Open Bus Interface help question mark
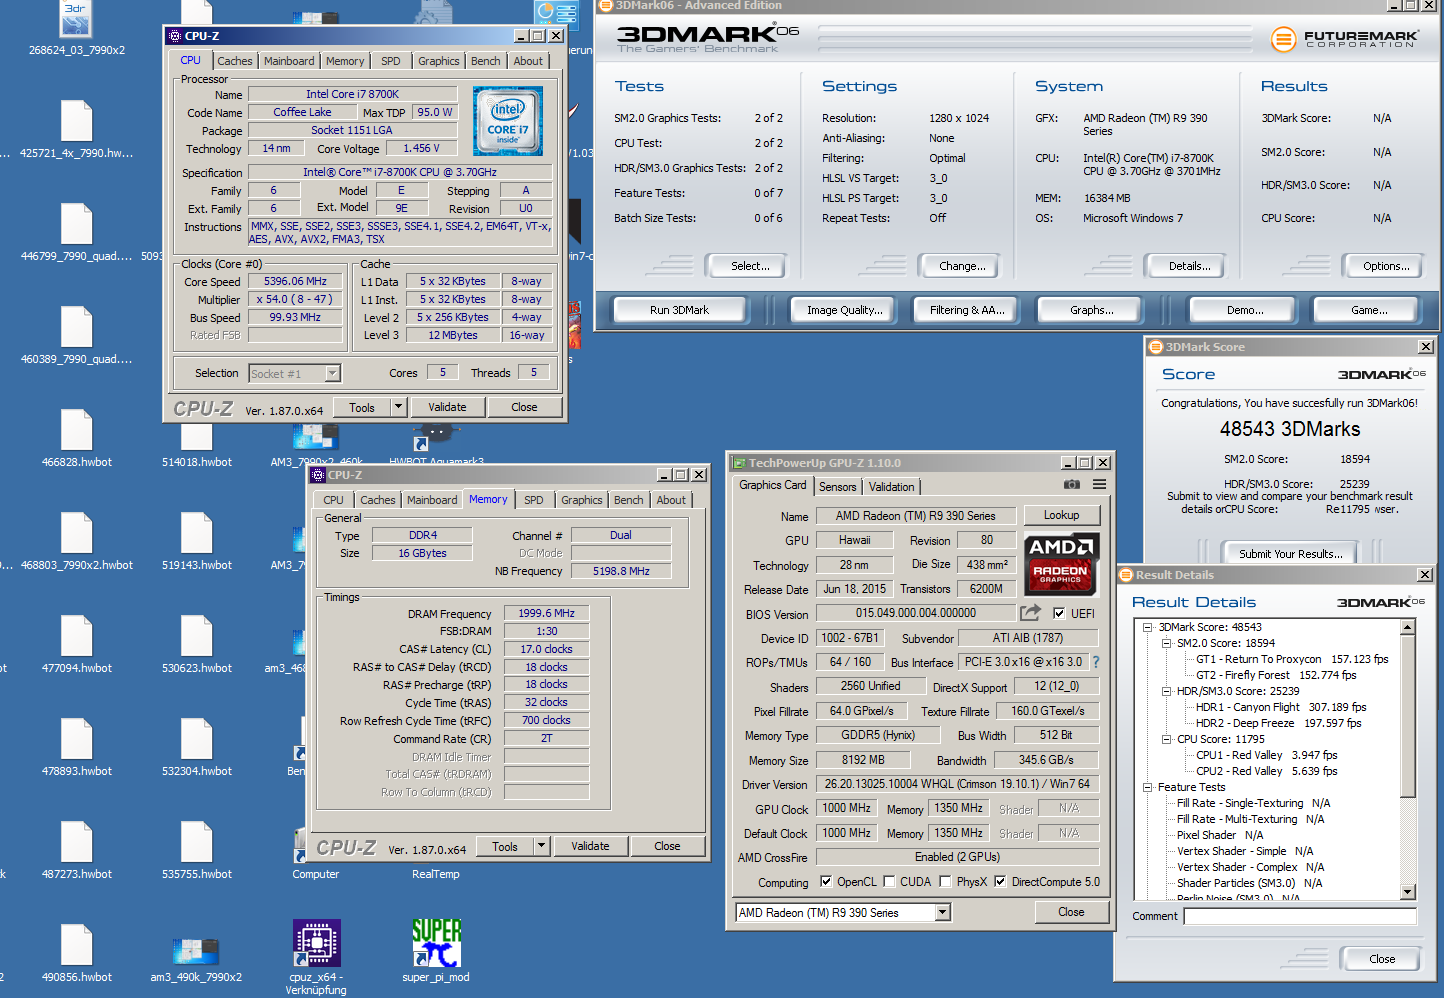Screen dimensions: 1444x998 [x=1096, y=662]
